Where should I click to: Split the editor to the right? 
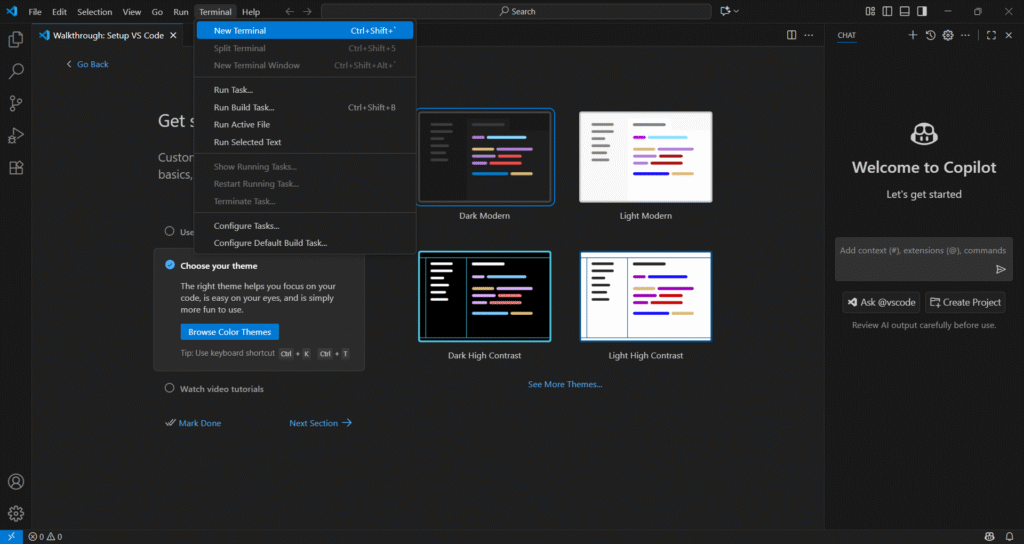(792, 35)
